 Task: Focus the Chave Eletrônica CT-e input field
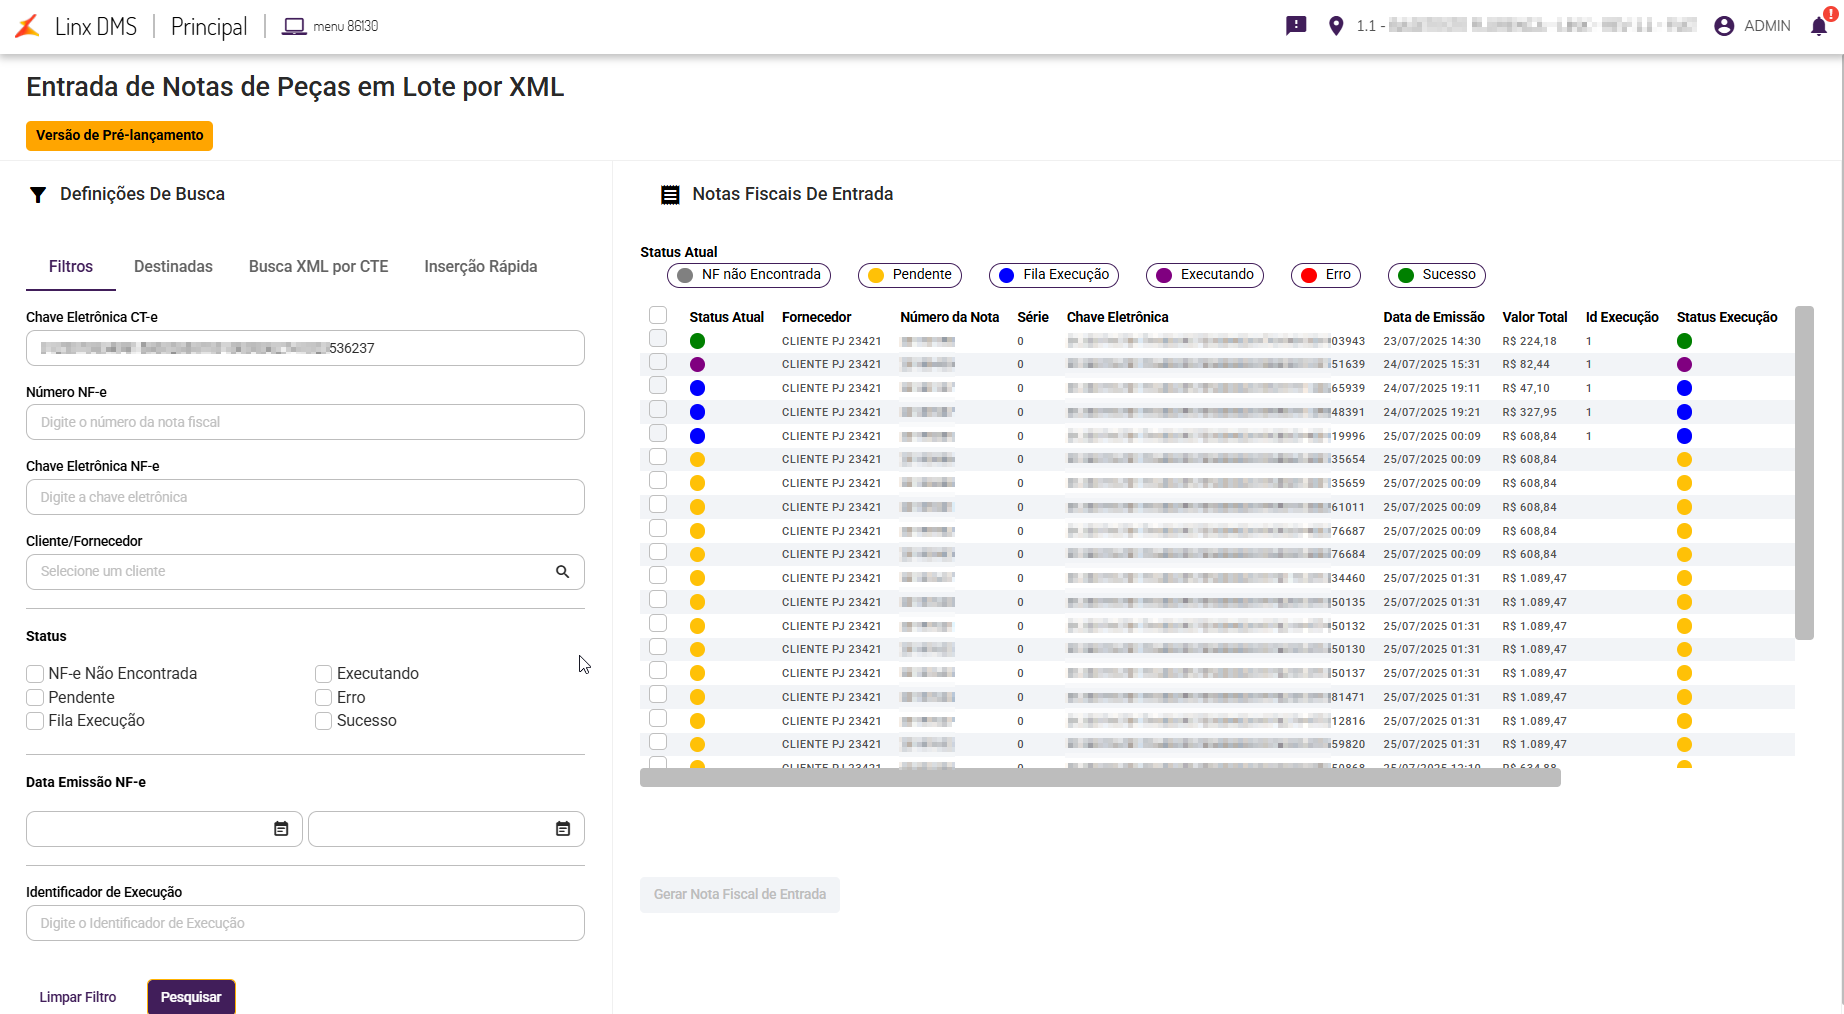click(x=305, y=348)
